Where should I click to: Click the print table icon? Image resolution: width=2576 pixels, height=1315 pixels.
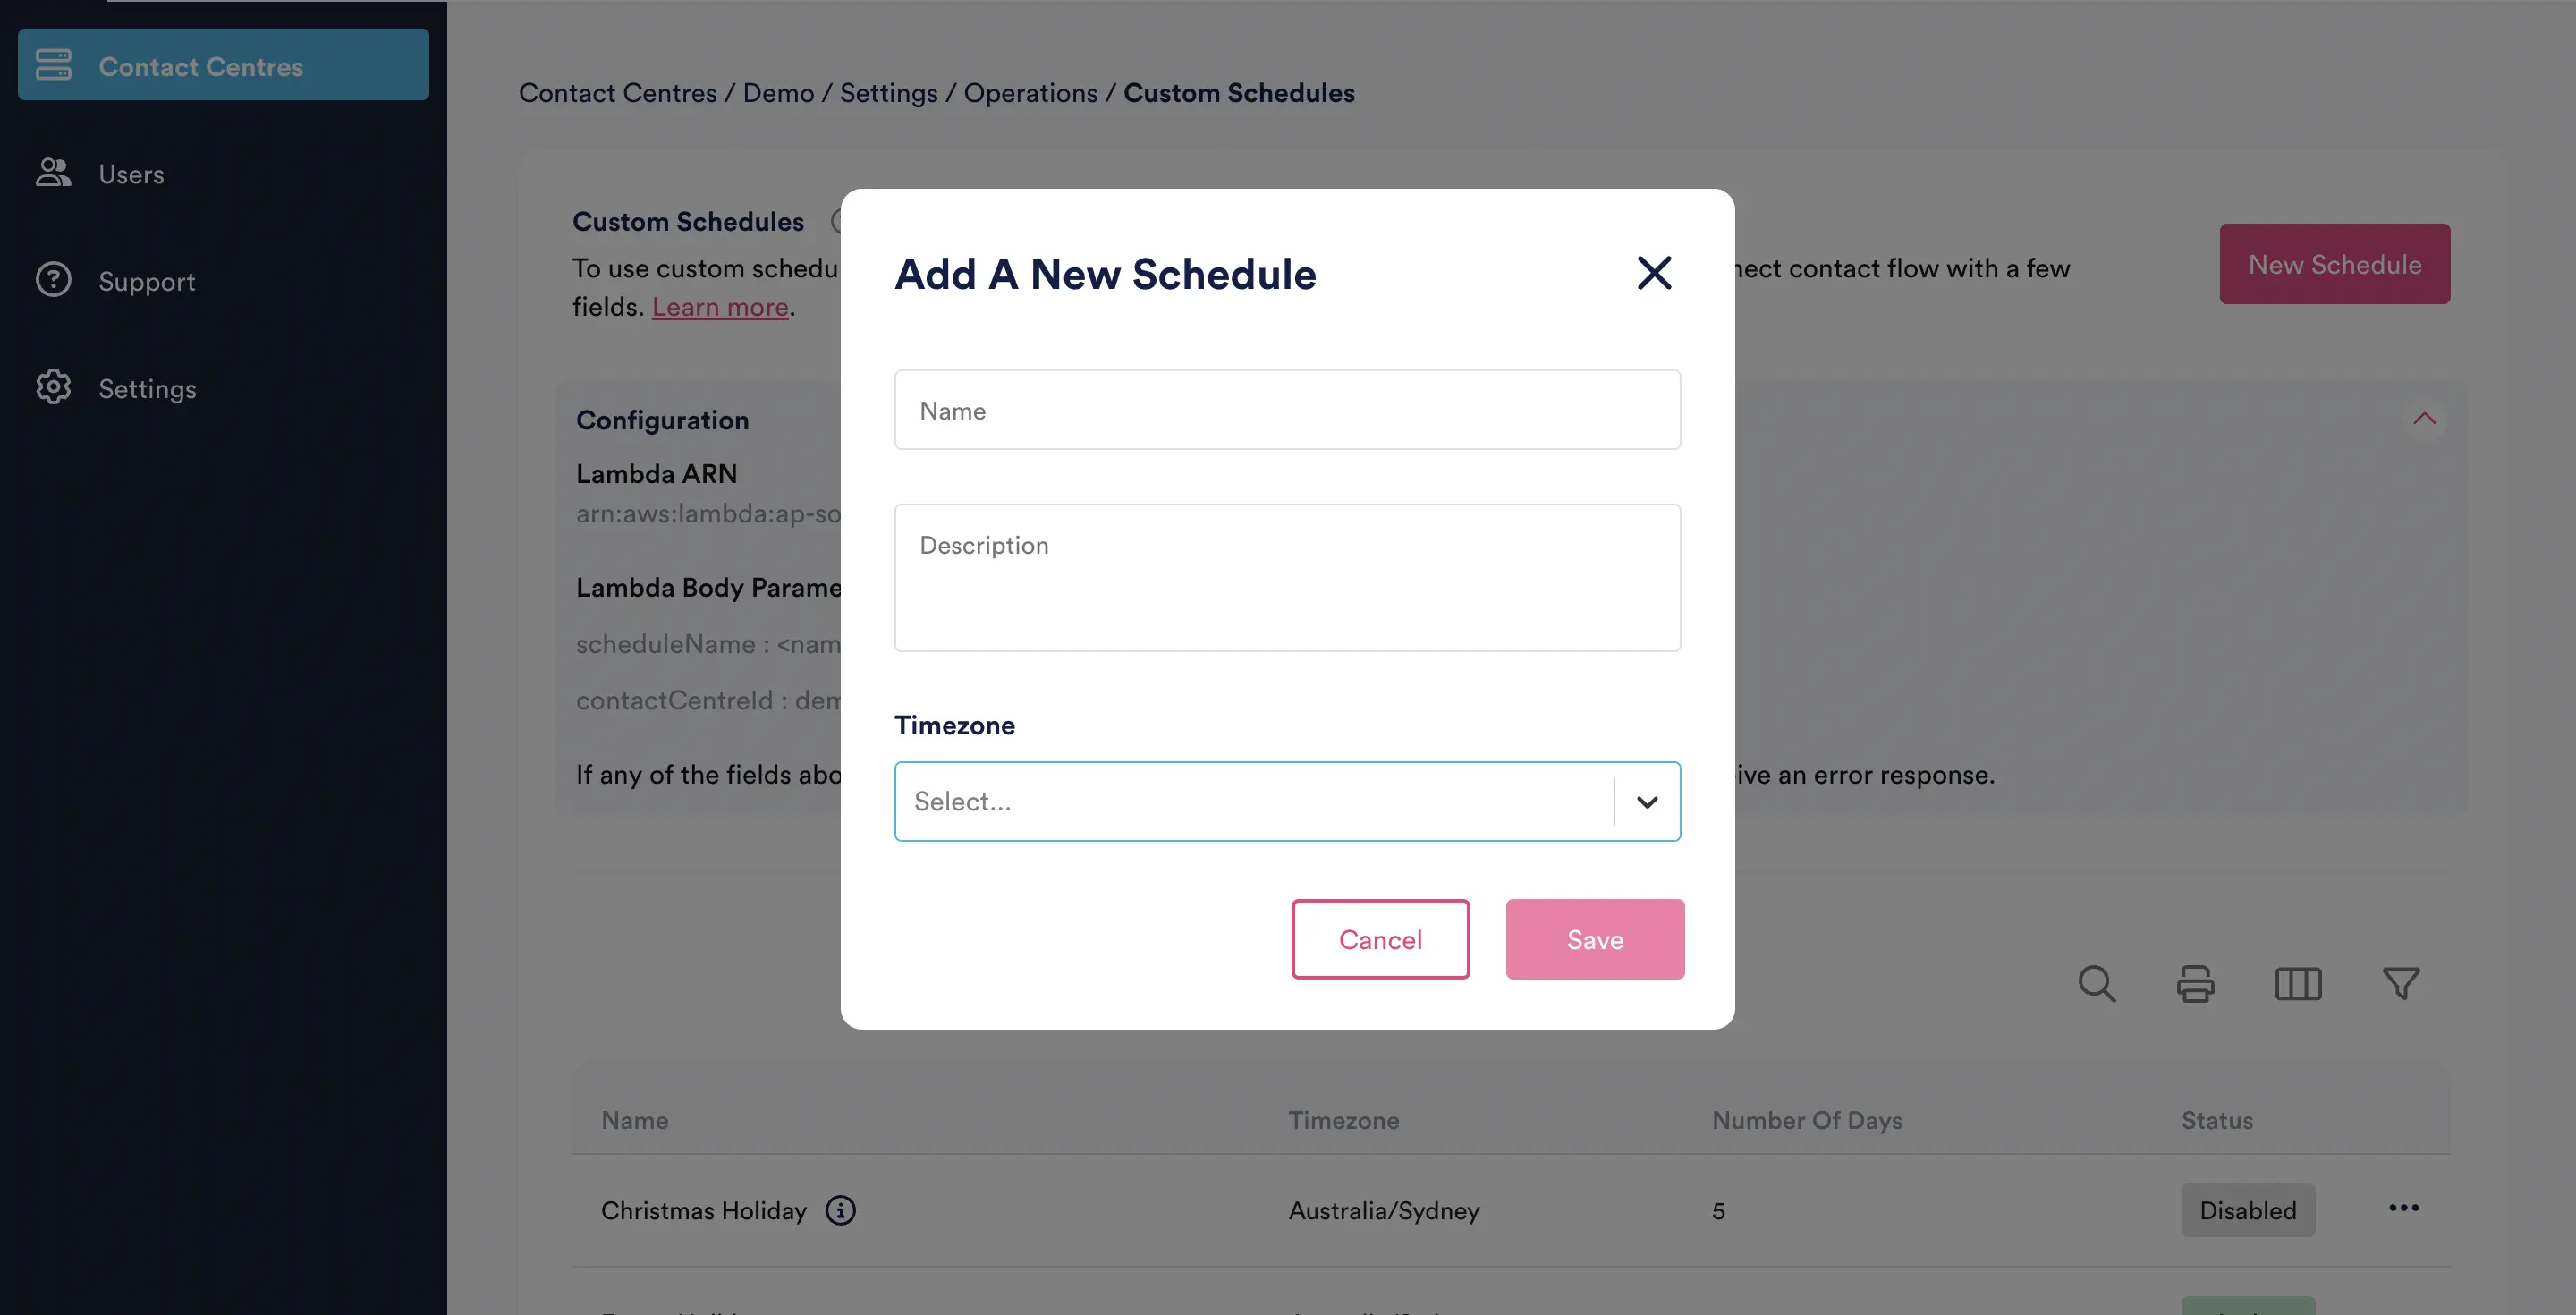pos(2196,984)
